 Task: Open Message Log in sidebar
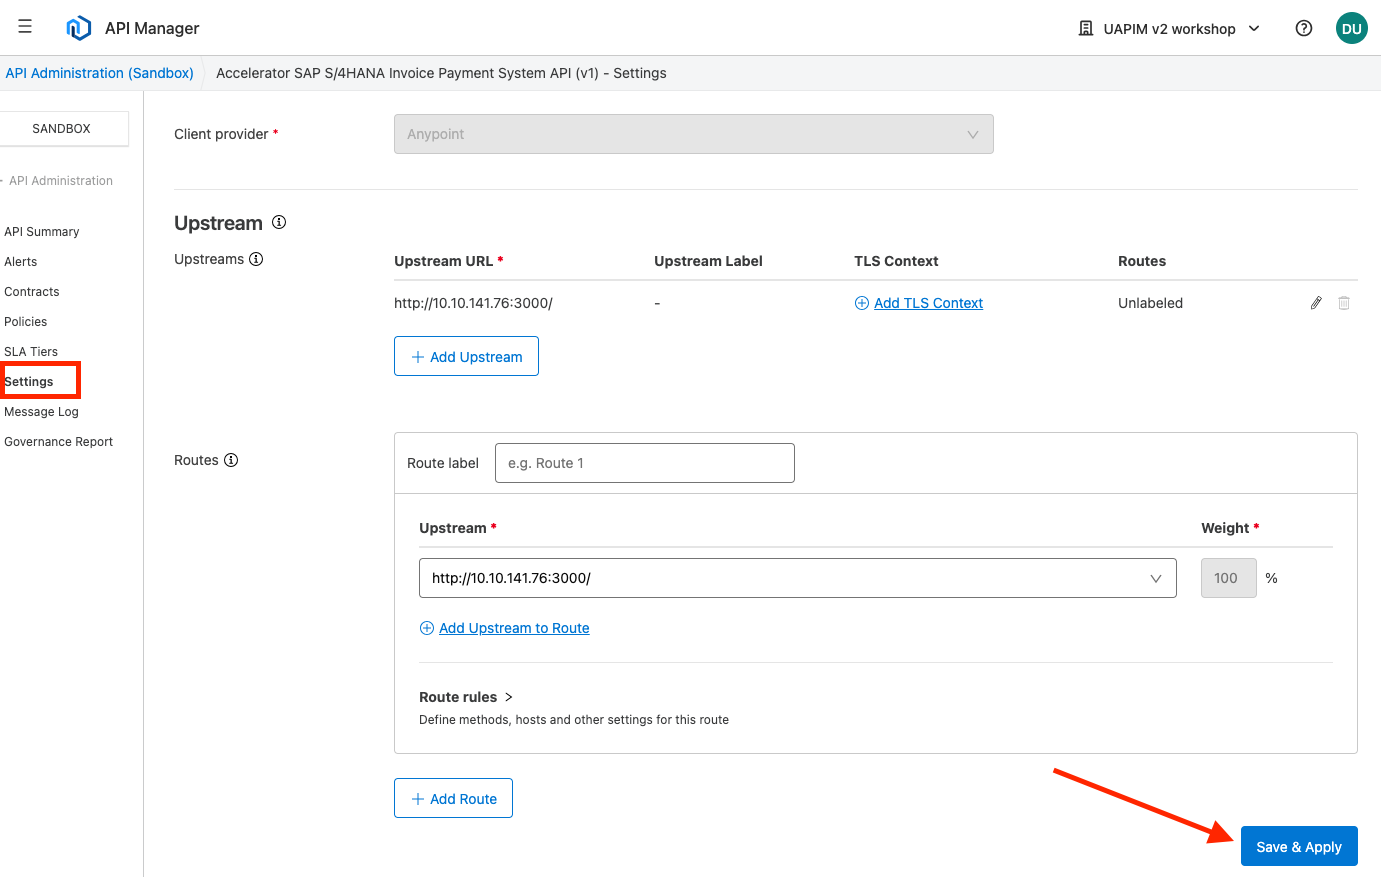coord(42,412)
